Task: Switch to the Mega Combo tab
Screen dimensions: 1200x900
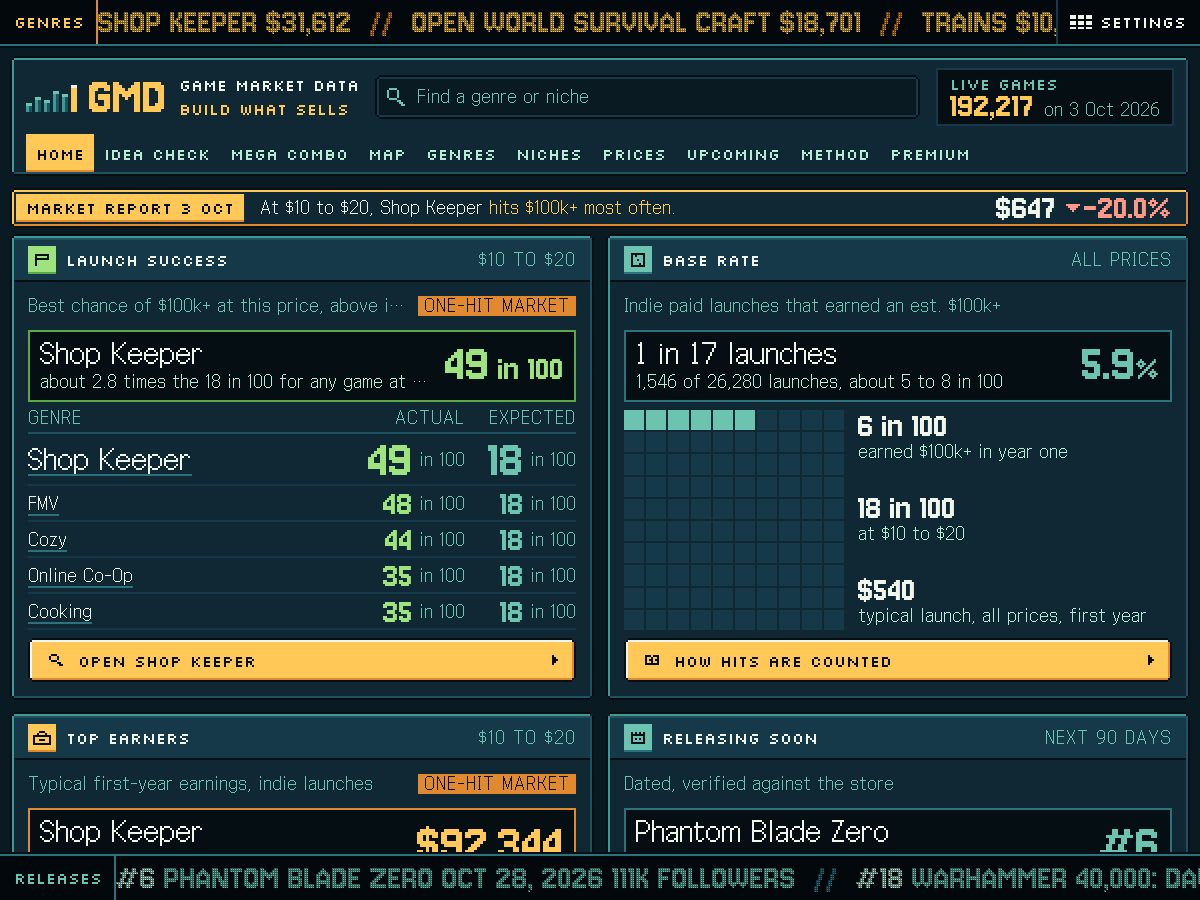Action: coord(289,154)
